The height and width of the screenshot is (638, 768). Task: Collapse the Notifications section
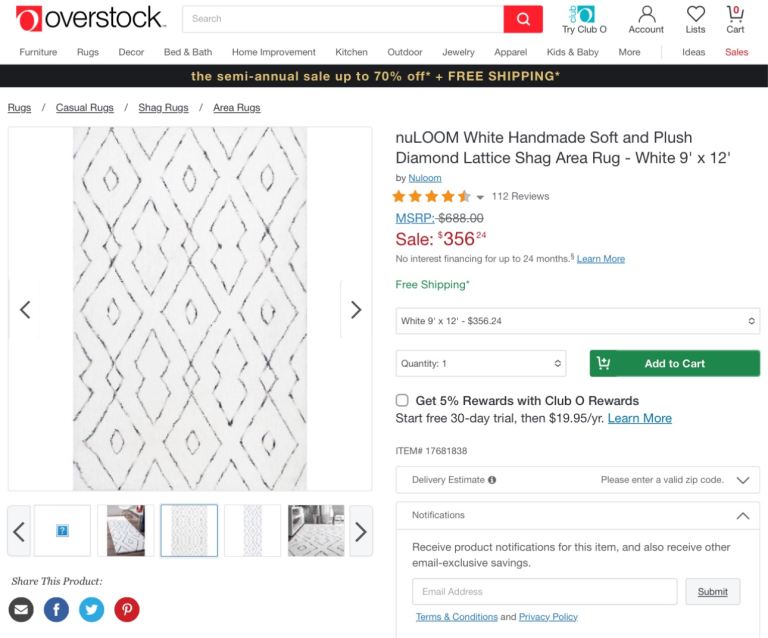(742, 516)
